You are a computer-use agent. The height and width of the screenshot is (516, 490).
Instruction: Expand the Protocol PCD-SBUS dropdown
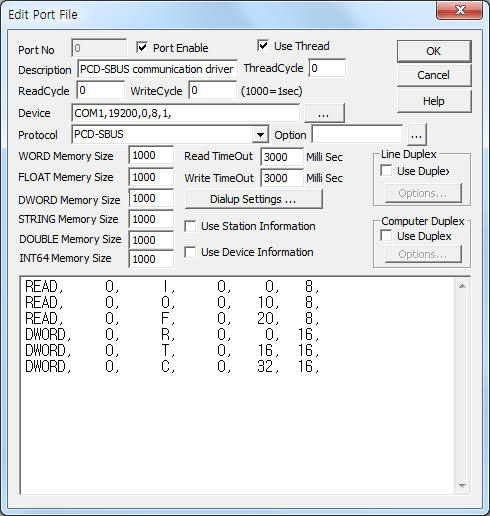[x=260, y=135]
